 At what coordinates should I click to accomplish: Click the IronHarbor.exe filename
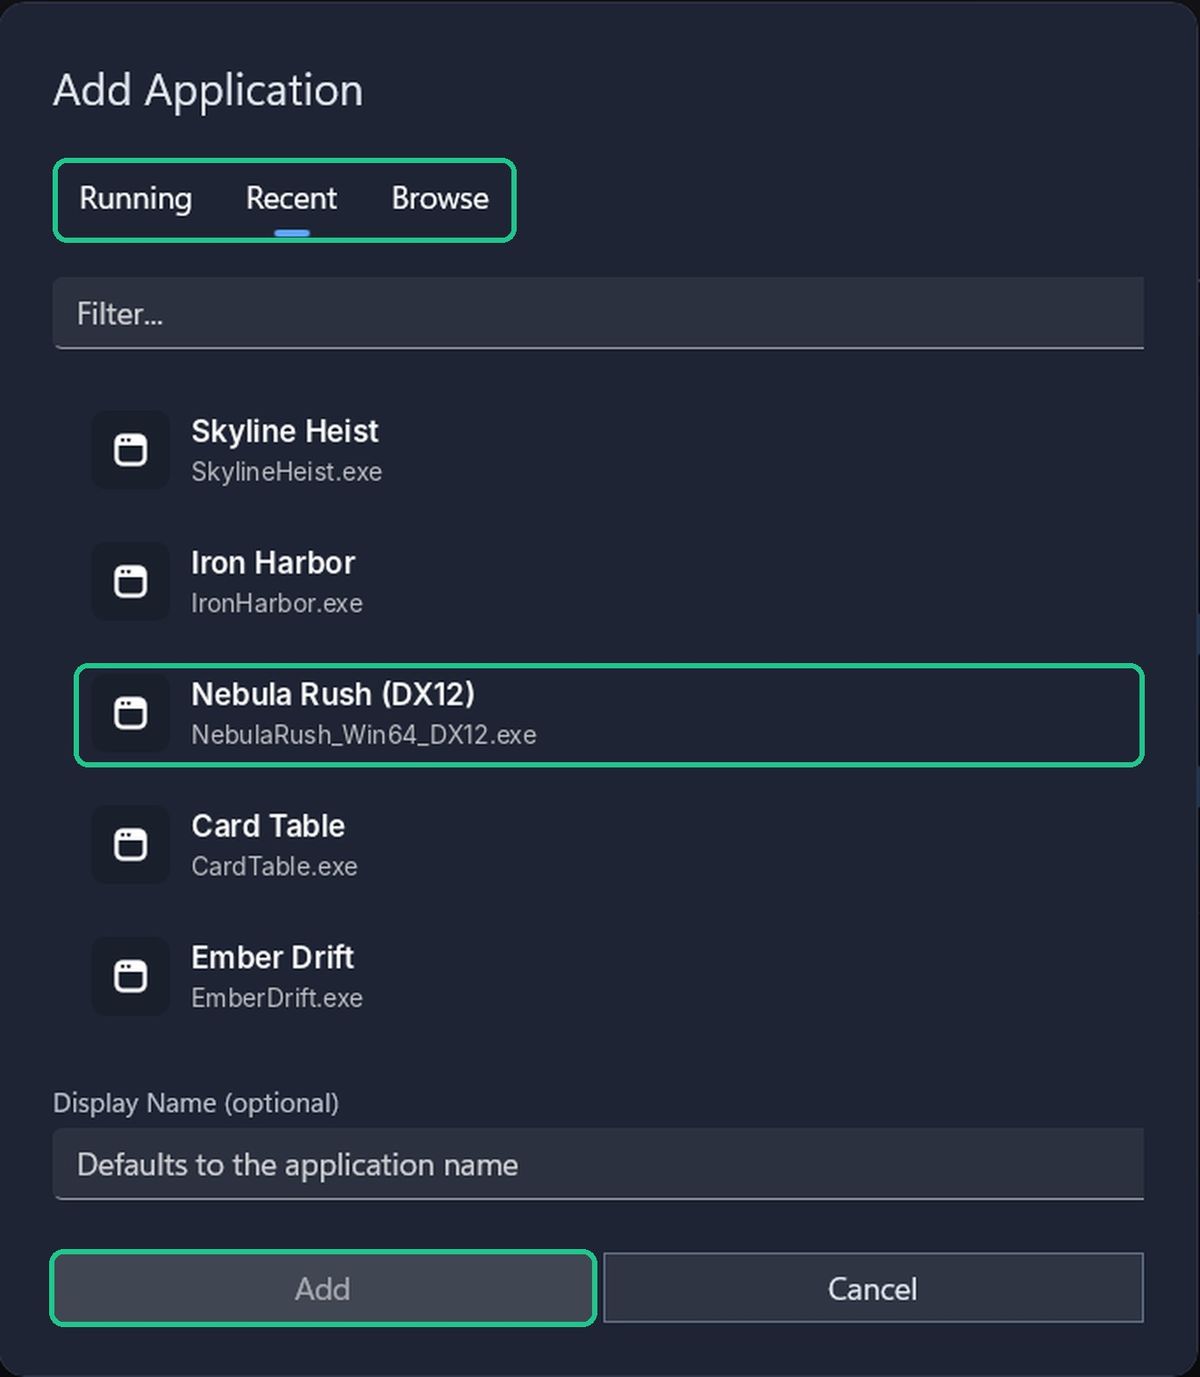coord(277,603)
